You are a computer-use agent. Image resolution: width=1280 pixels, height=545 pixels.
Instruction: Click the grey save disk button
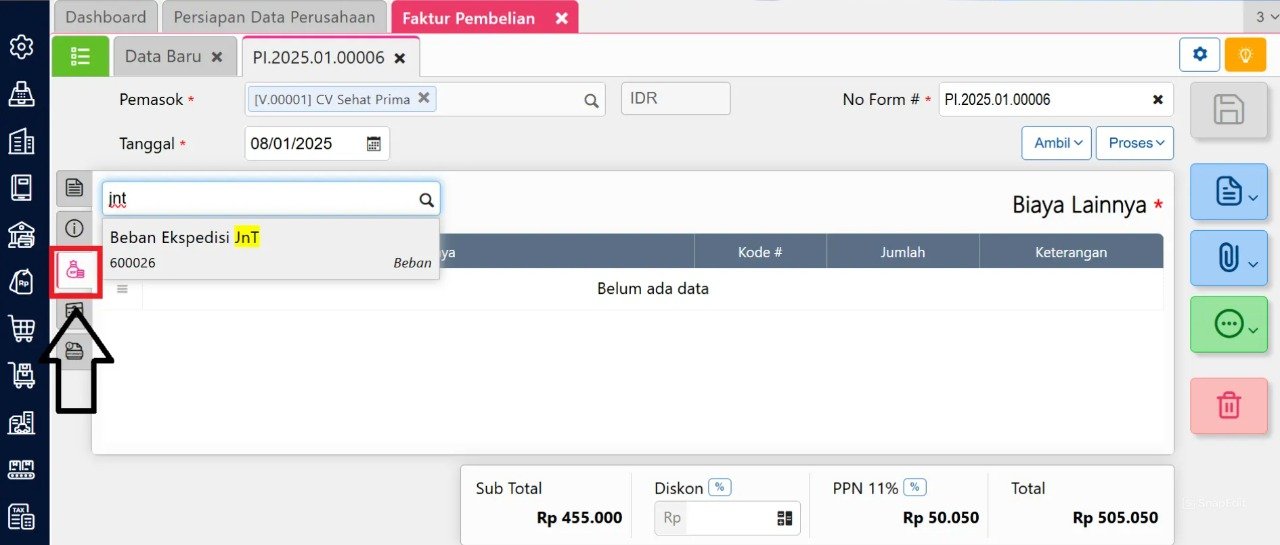pos(1229,110)
